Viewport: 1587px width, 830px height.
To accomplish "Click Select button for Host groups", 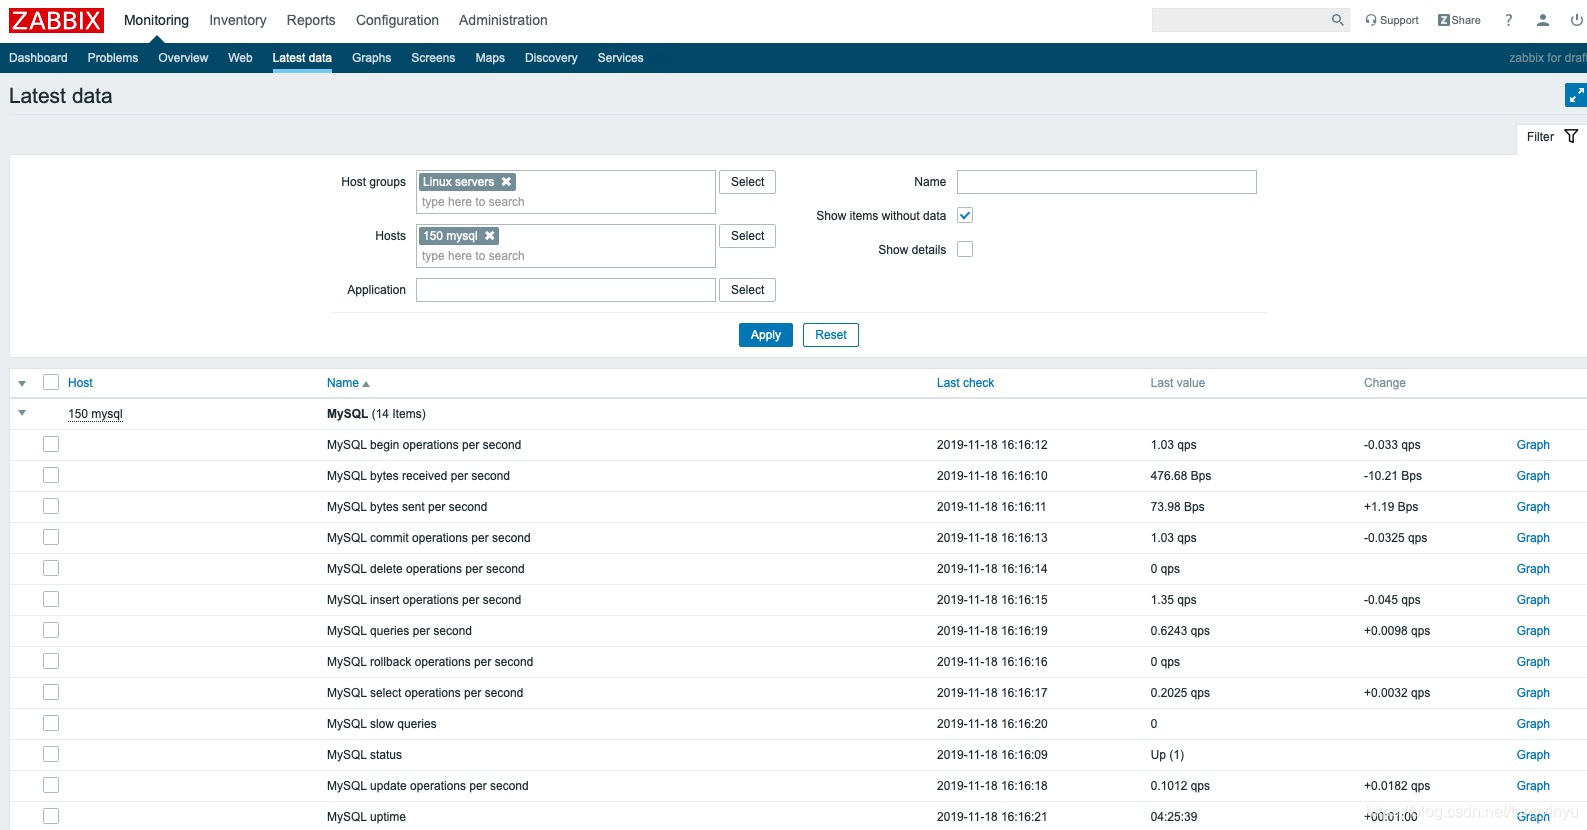I will pos(747,182).
